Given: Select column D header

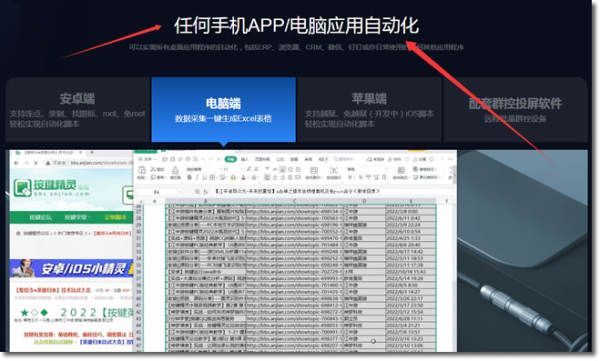Looking at the screenshot, I should click(x=364, y=201).
